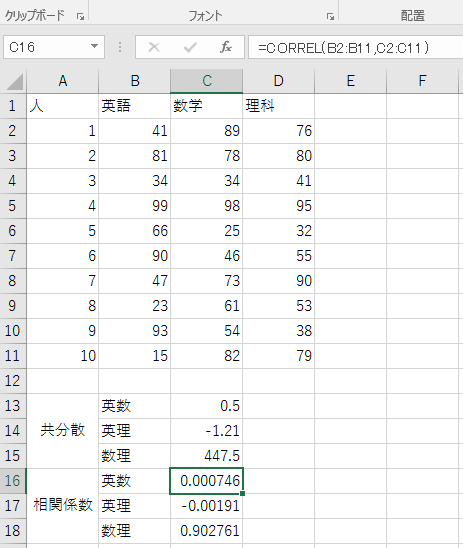Screen dimensions: 463x548
Task: Select cell with value 0.902761
Action: point(207,531)
